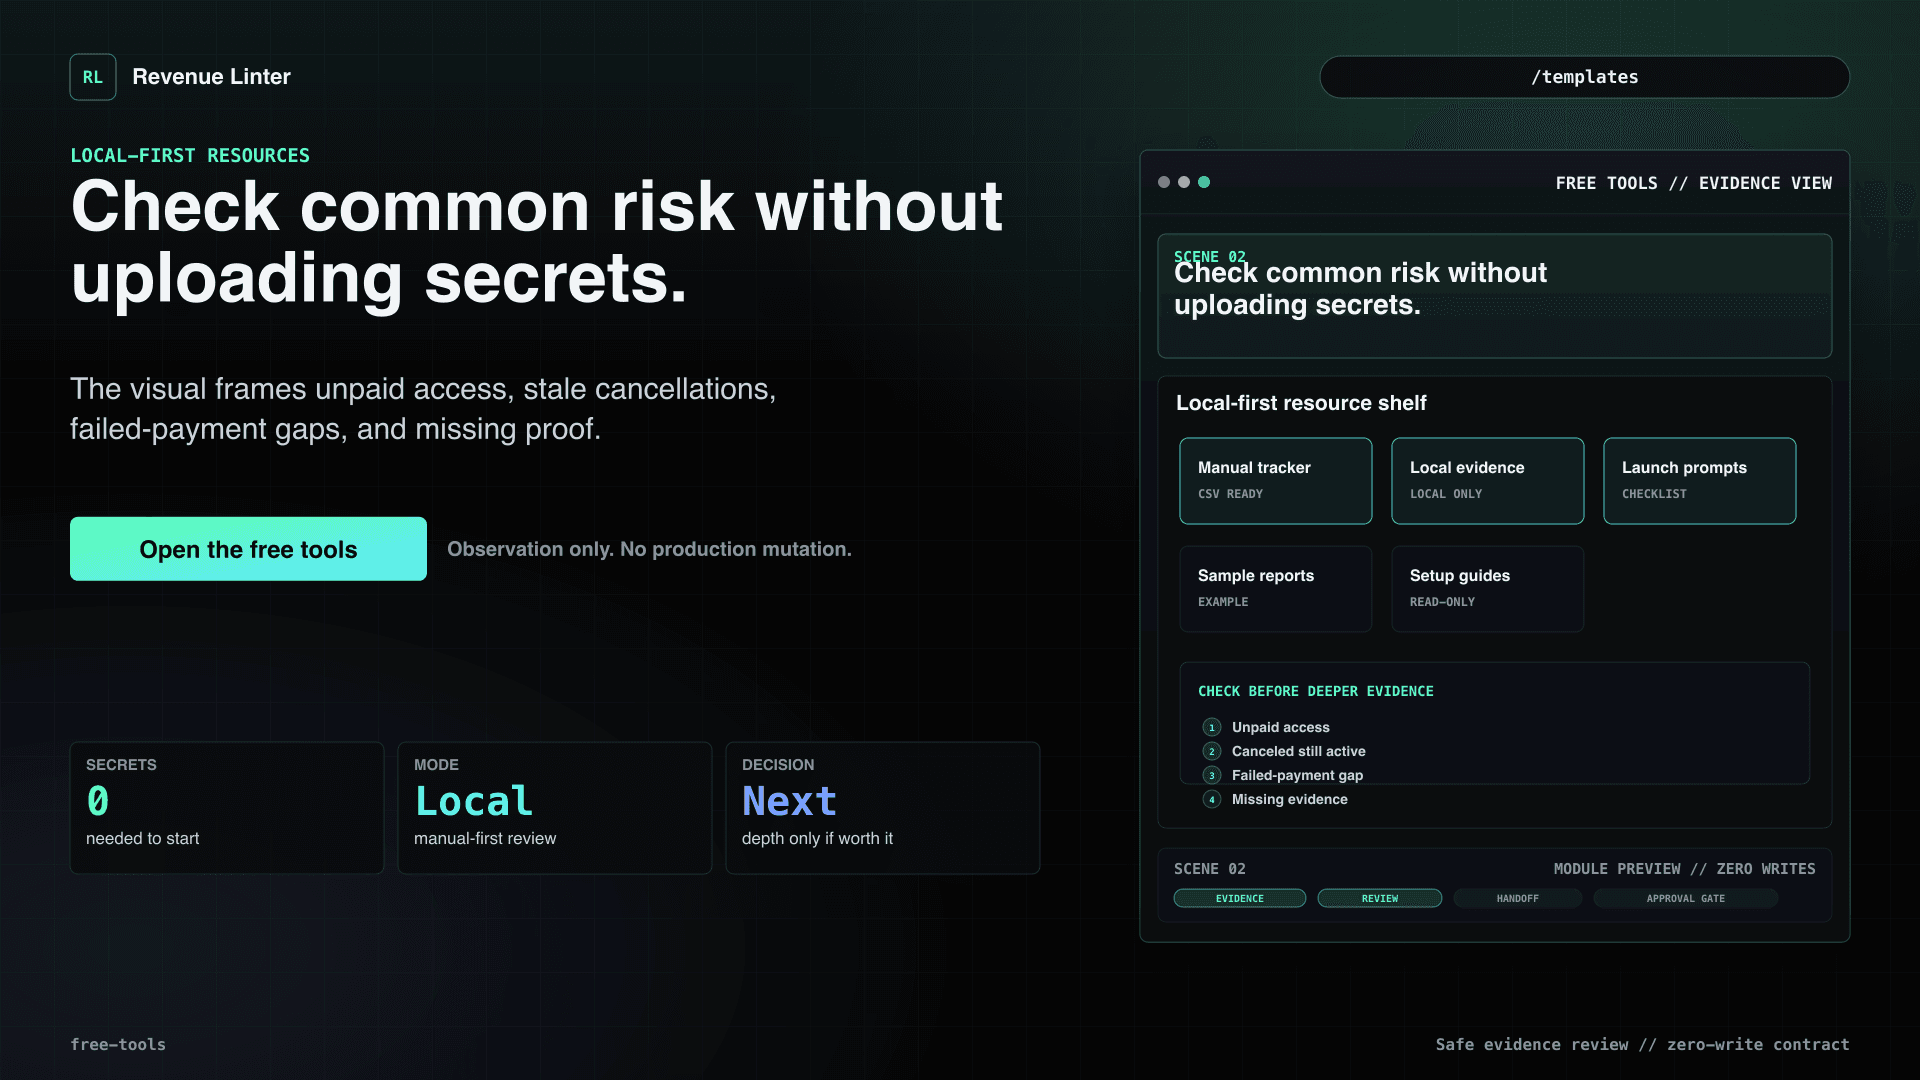The height and width of the screenshot is (1080, 1920).
Task: Click the RL logo badge
Action: point(93,77)
